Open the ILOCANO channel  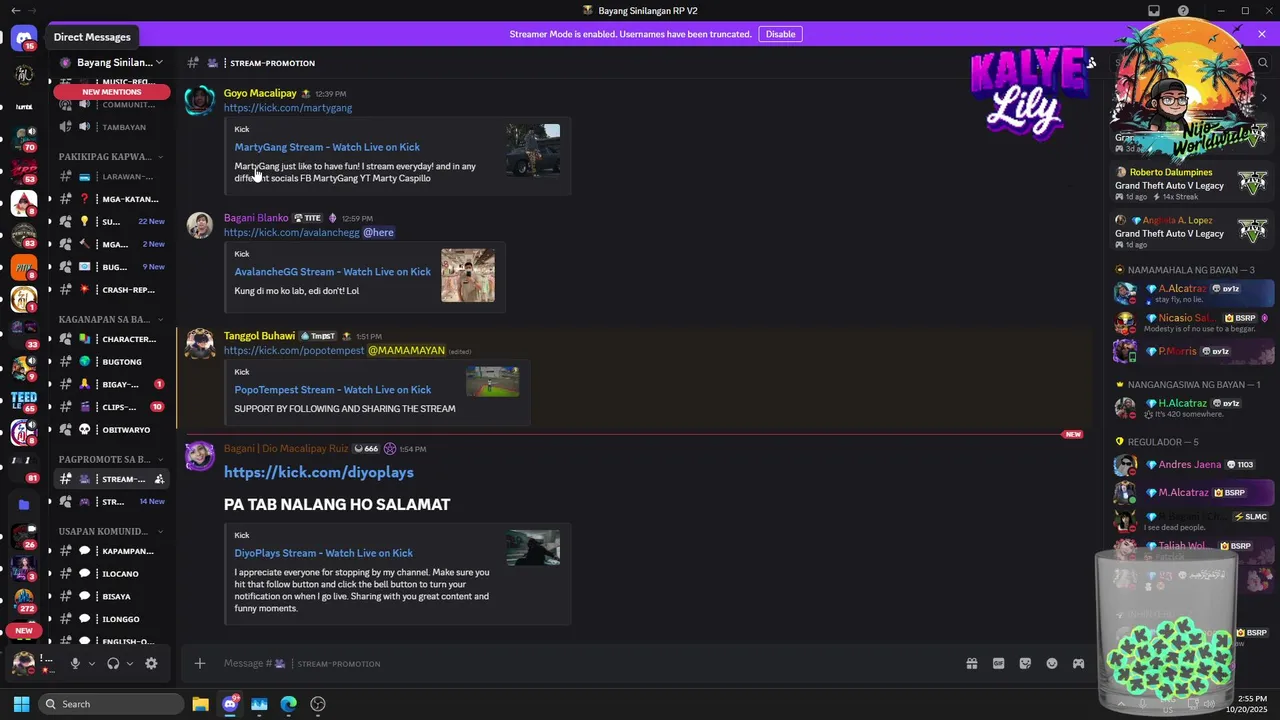[x=111, y=574]
